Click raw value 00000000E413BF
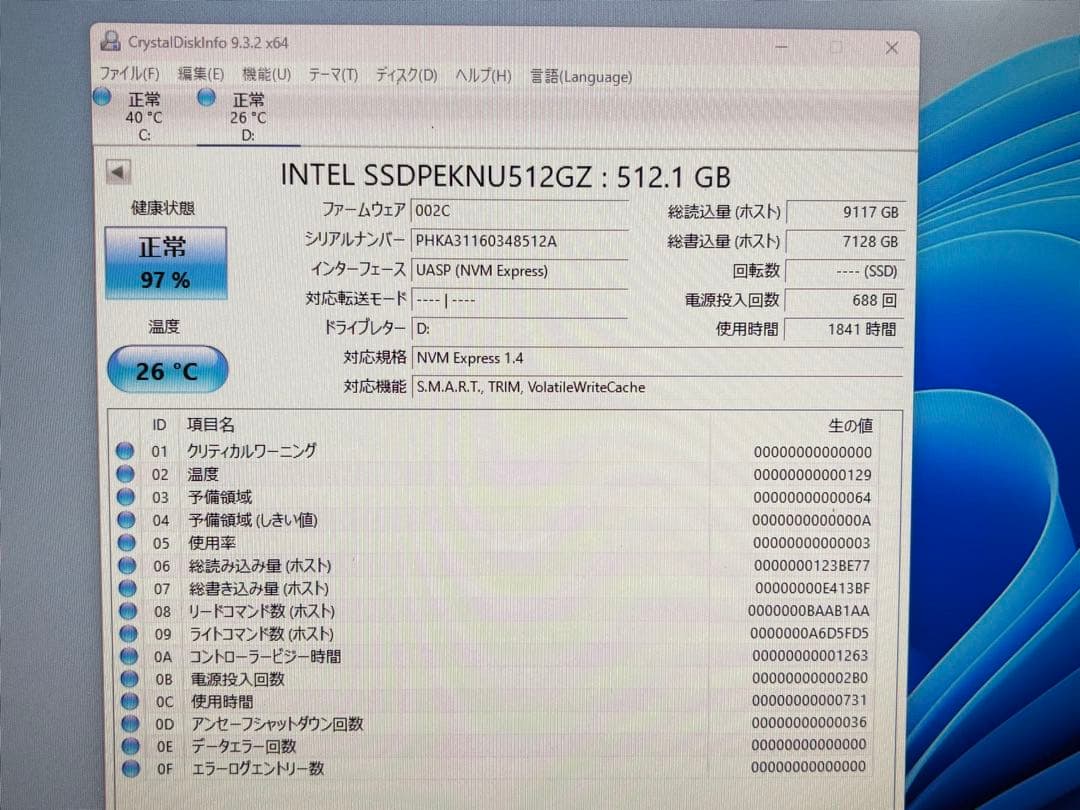 812,588
